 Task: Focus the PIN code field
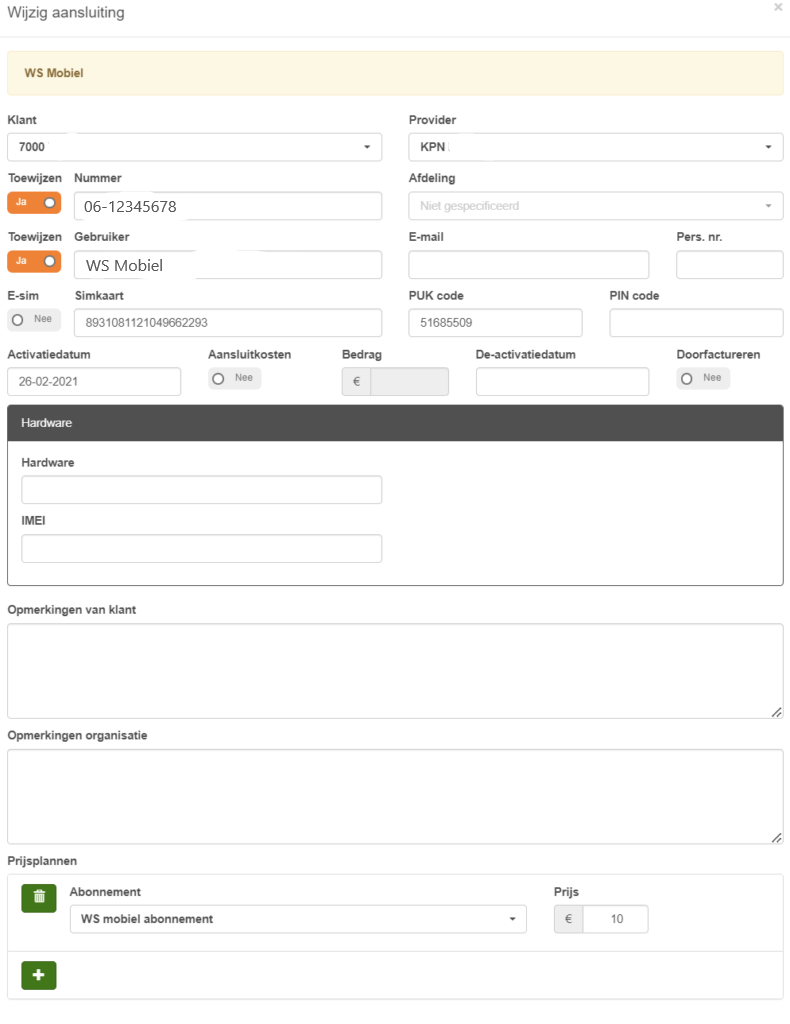point(696,323)
